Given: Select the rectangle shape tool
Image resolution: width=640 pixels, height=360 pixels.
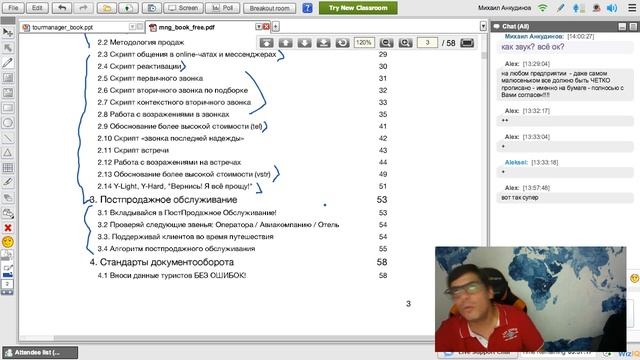Looking at the screenshot, I should (x=8, y=108).
